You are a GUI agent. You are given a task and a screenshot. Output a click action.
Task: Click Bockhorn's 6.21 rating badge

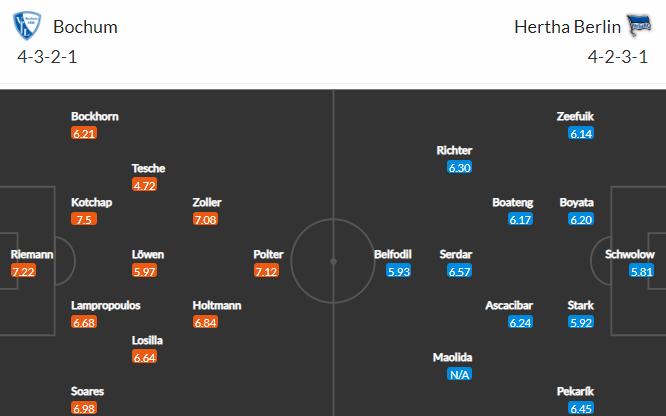[x=84, y=133]
